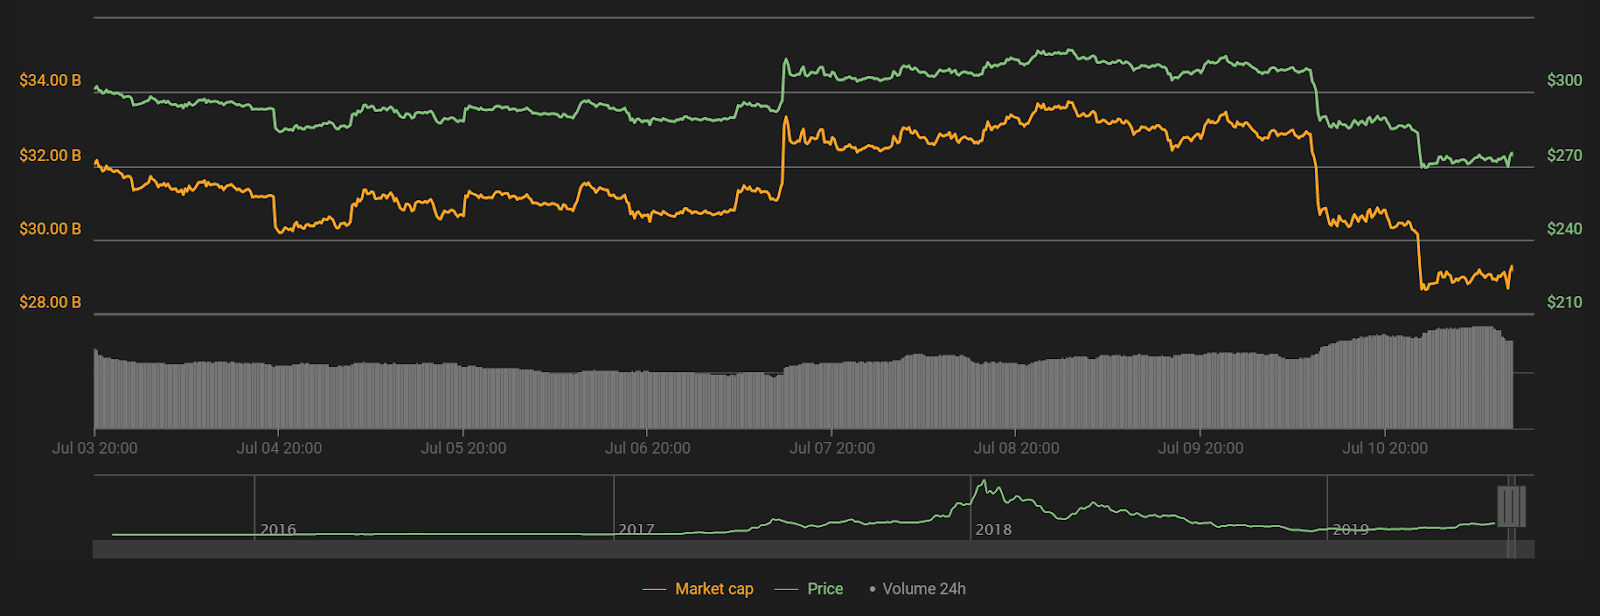Click the 2016 label in the navigator

[278, 530]
